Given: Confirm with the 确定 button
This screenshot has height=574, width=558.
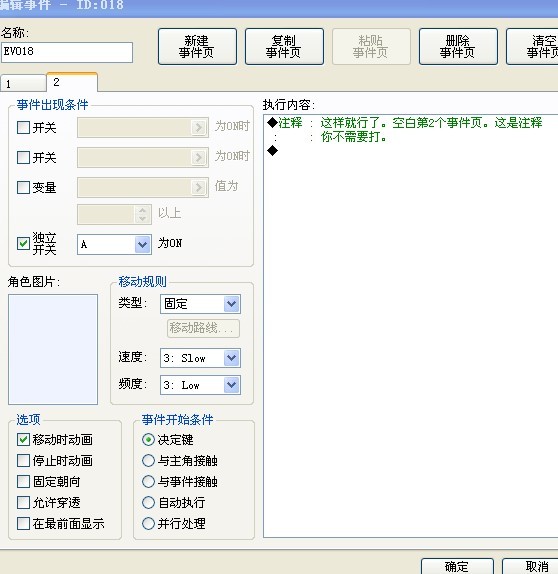Looking at the screenshot, I should click(457, 566).
